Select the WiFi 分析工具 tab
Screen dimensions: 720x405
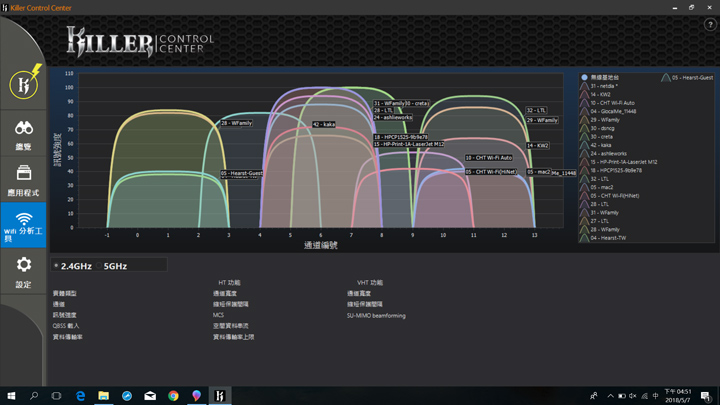[23, 225]
